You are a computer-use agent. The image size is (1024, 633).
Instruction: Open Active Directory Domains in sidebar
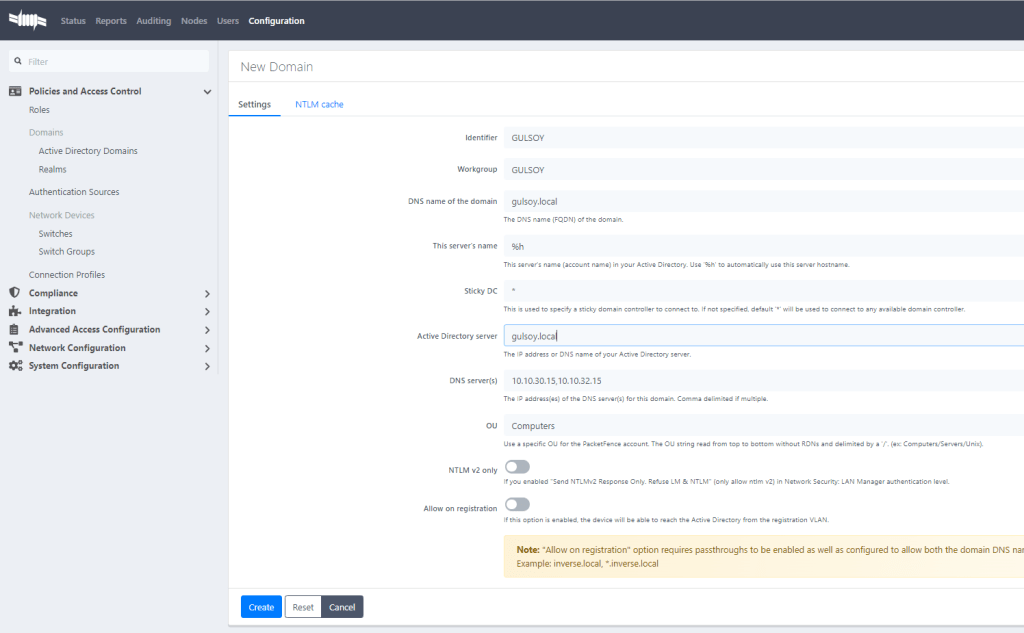(x=88, y=151)
